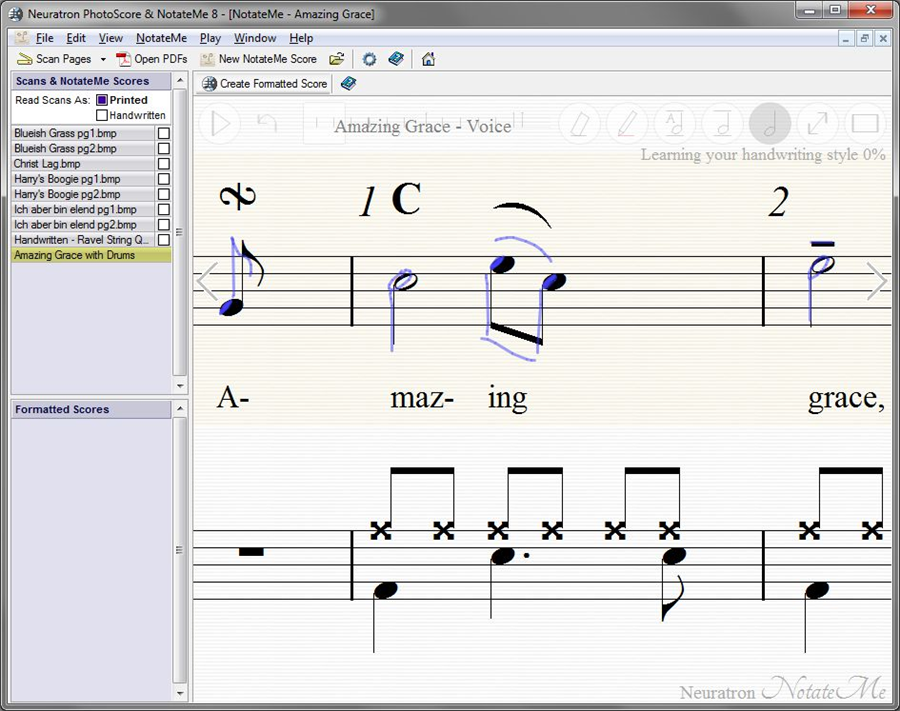The image size is (900, 711).
Task: Select Printed for Read Scans As
Action: pyautogui.click(x=102, y=100)
